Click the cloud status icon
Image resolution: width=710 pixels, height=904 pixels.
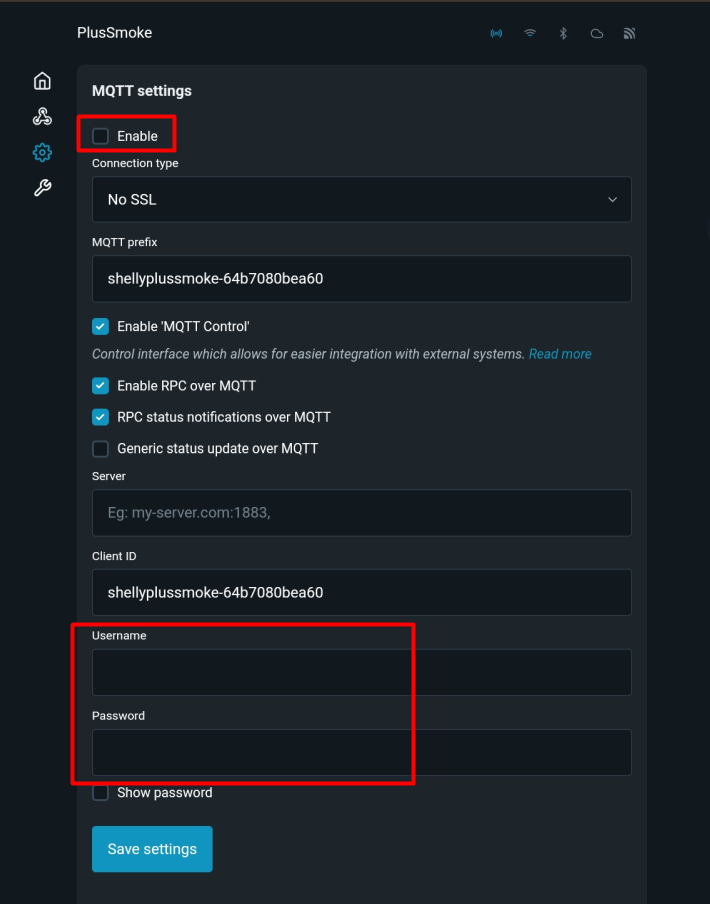(597, 33)
